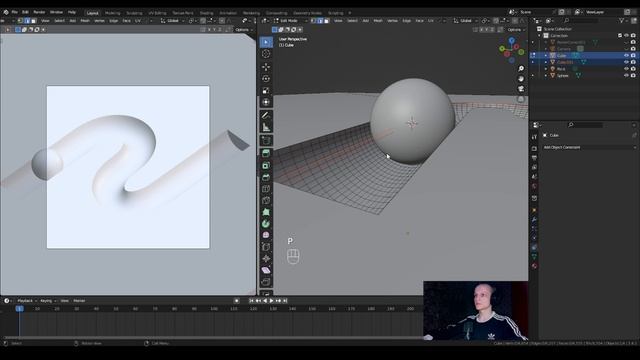Click the play animation button
Screen dimensions: 640x360
click(x=271, y=301)
